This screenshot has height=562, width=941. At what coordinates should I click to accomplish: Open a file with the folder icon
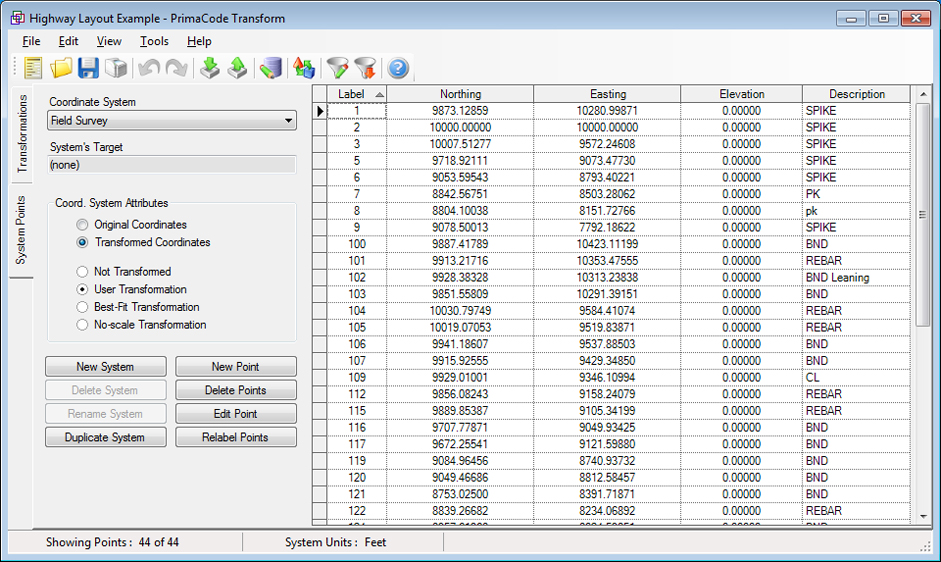pos(61,68)
